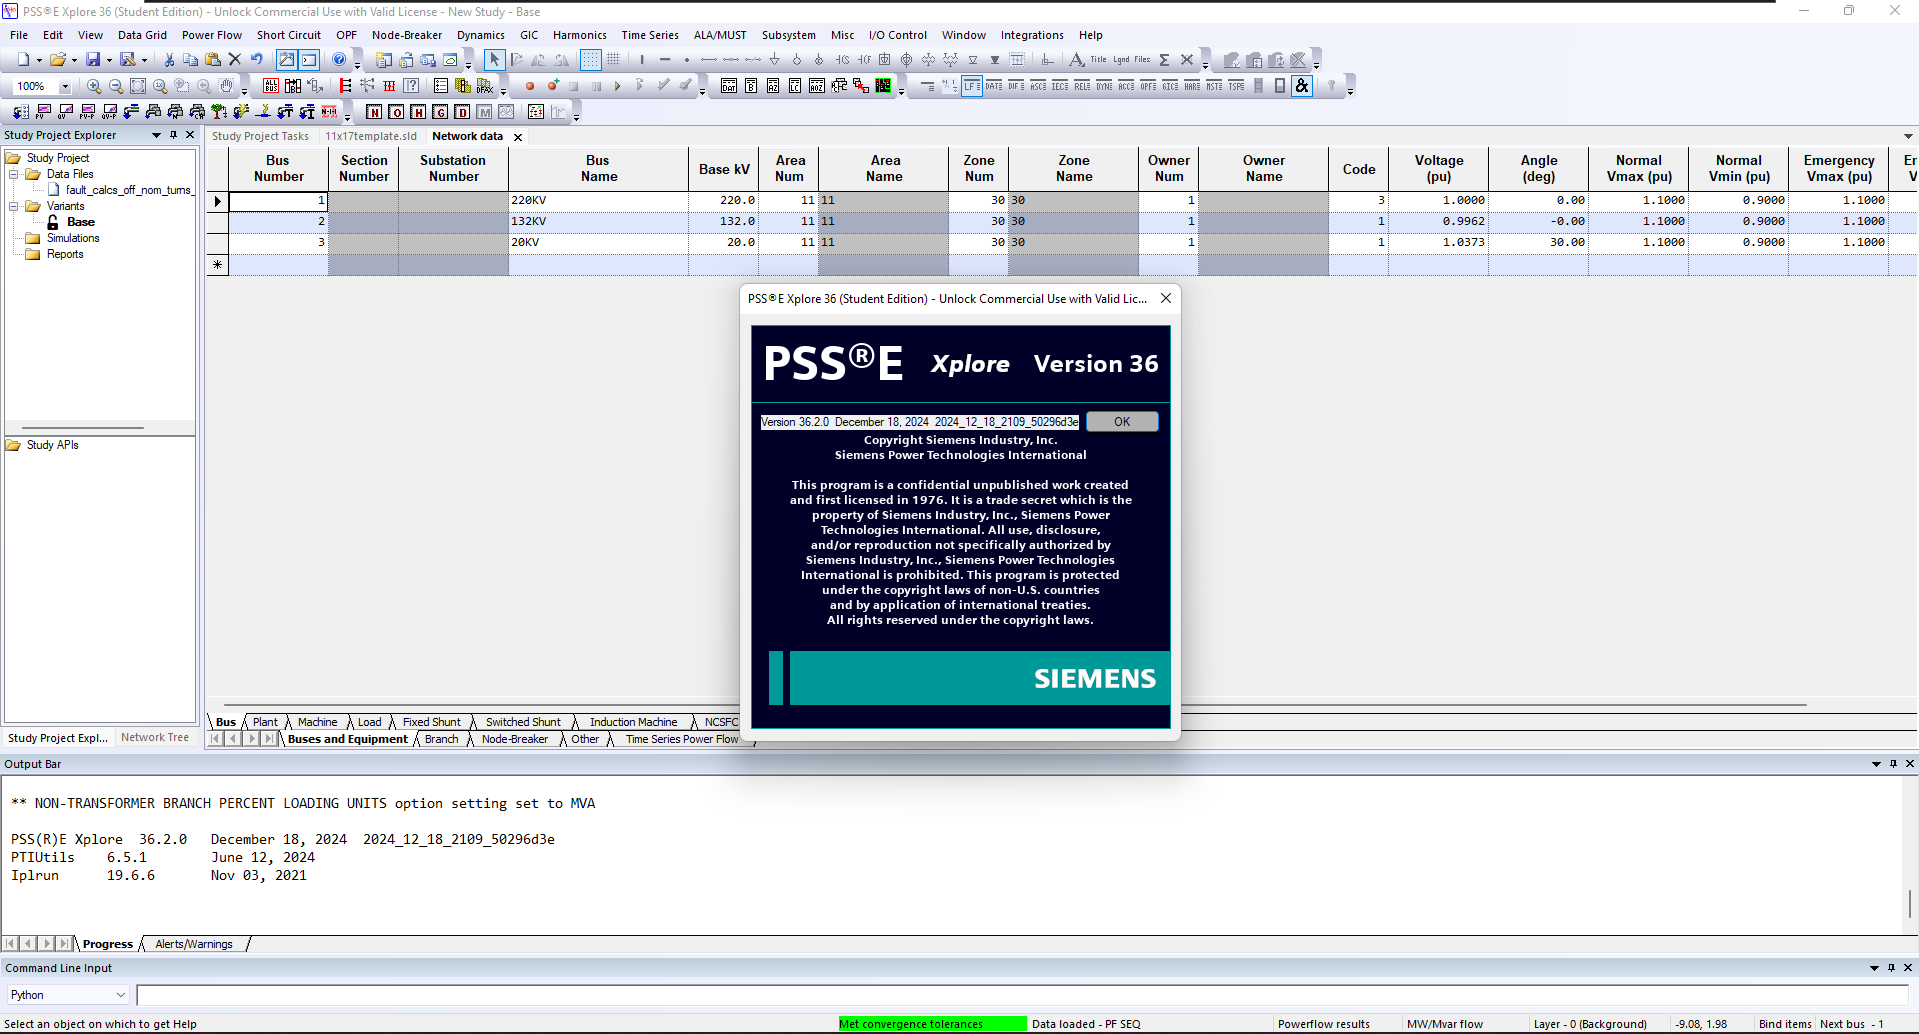The height and width of the screenshot is (1034, 1919).
Task: Toggle the dotted grid display button
Action: pyautogui.click(x=591, y=60)
